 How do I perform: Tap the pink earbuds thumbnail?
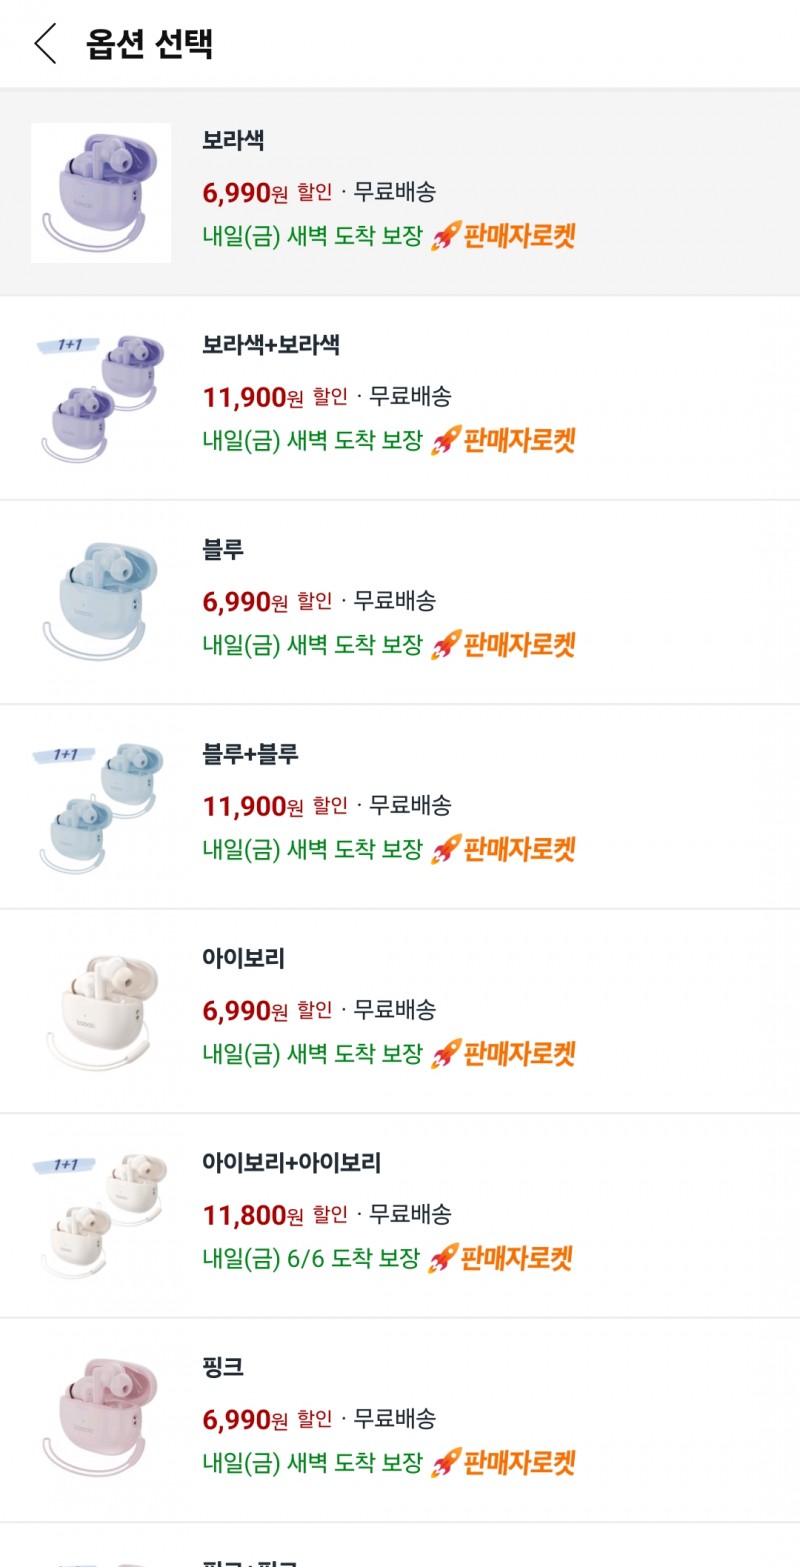click(x=101, y=1419)
